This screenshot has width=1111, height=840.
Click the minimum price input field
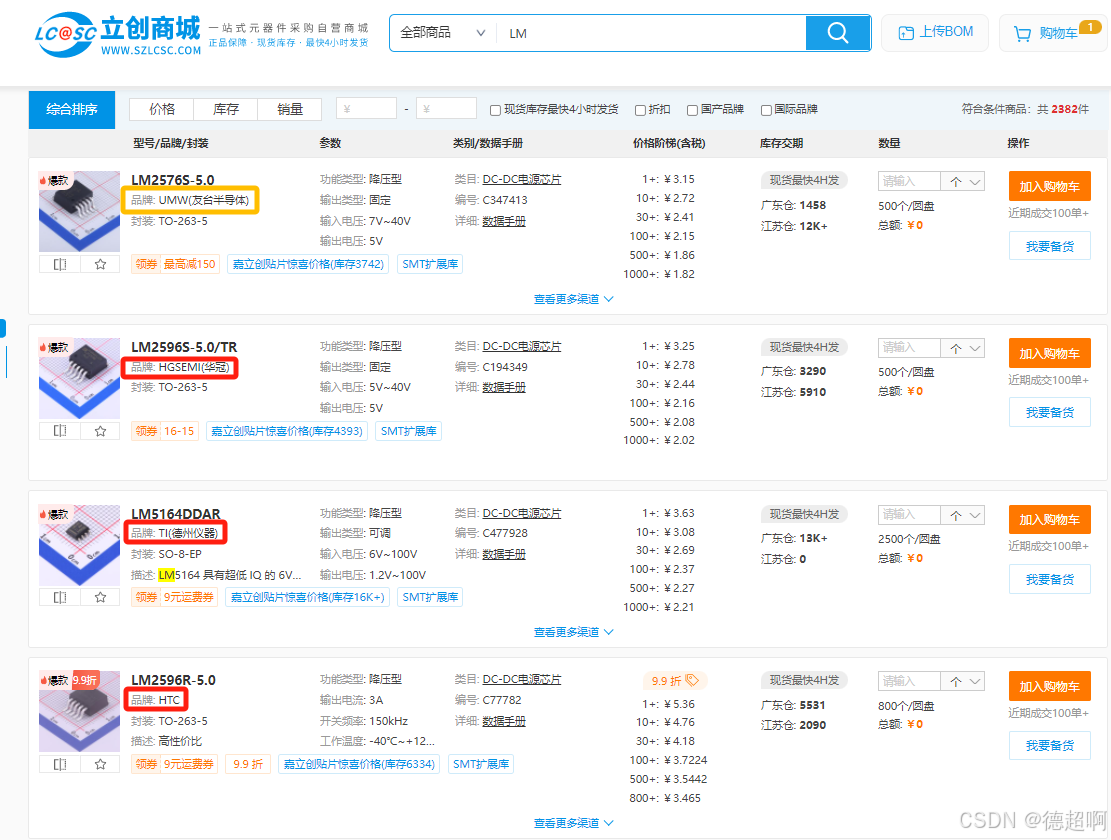click(x=366, y=109)
